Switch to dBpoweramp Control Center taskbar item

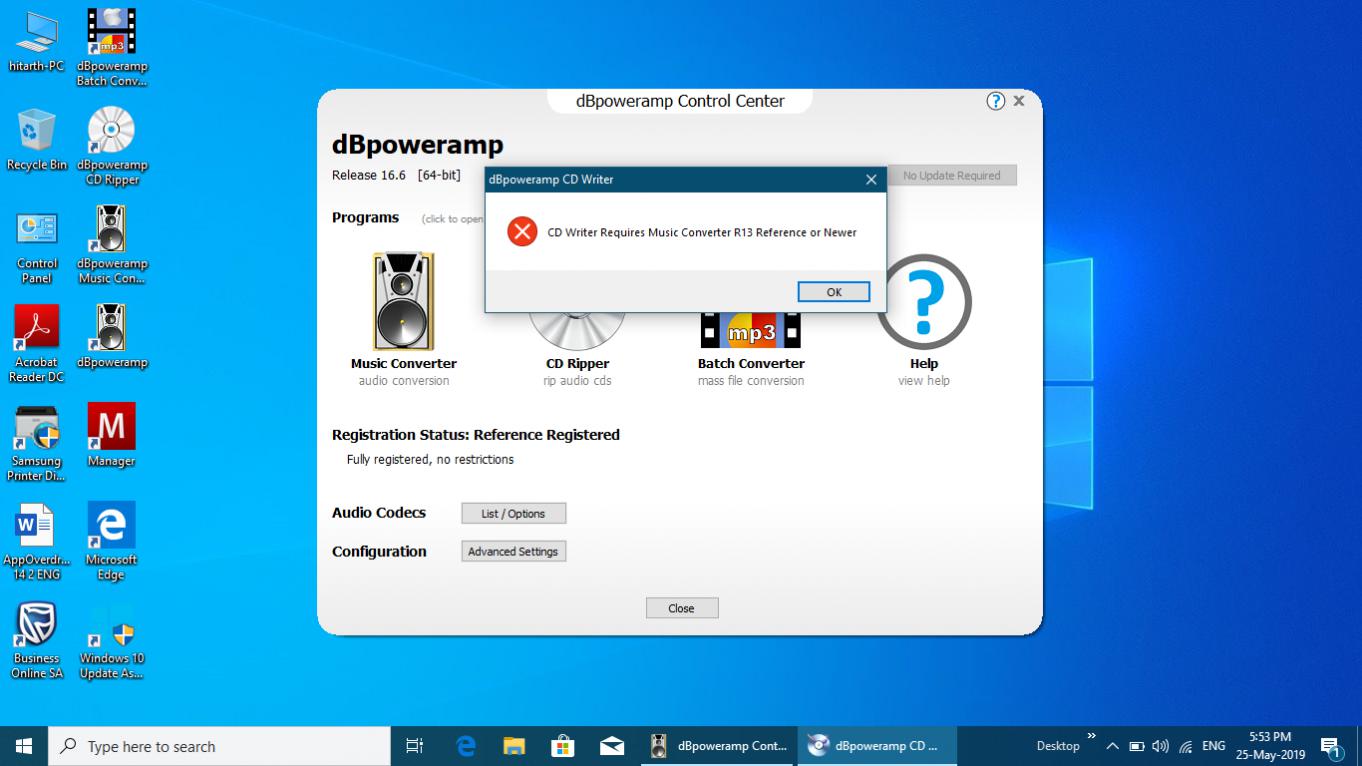click(719, 746)
